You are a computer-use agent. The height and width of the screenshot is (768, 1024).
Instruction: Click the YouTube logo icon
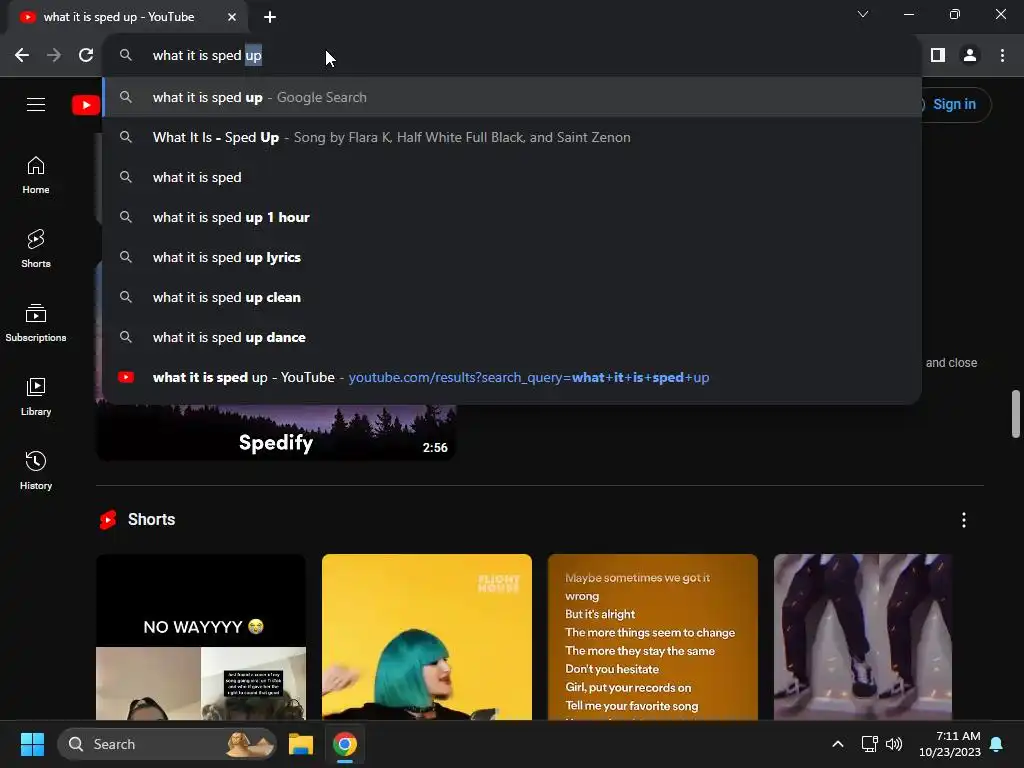[86, 104]
